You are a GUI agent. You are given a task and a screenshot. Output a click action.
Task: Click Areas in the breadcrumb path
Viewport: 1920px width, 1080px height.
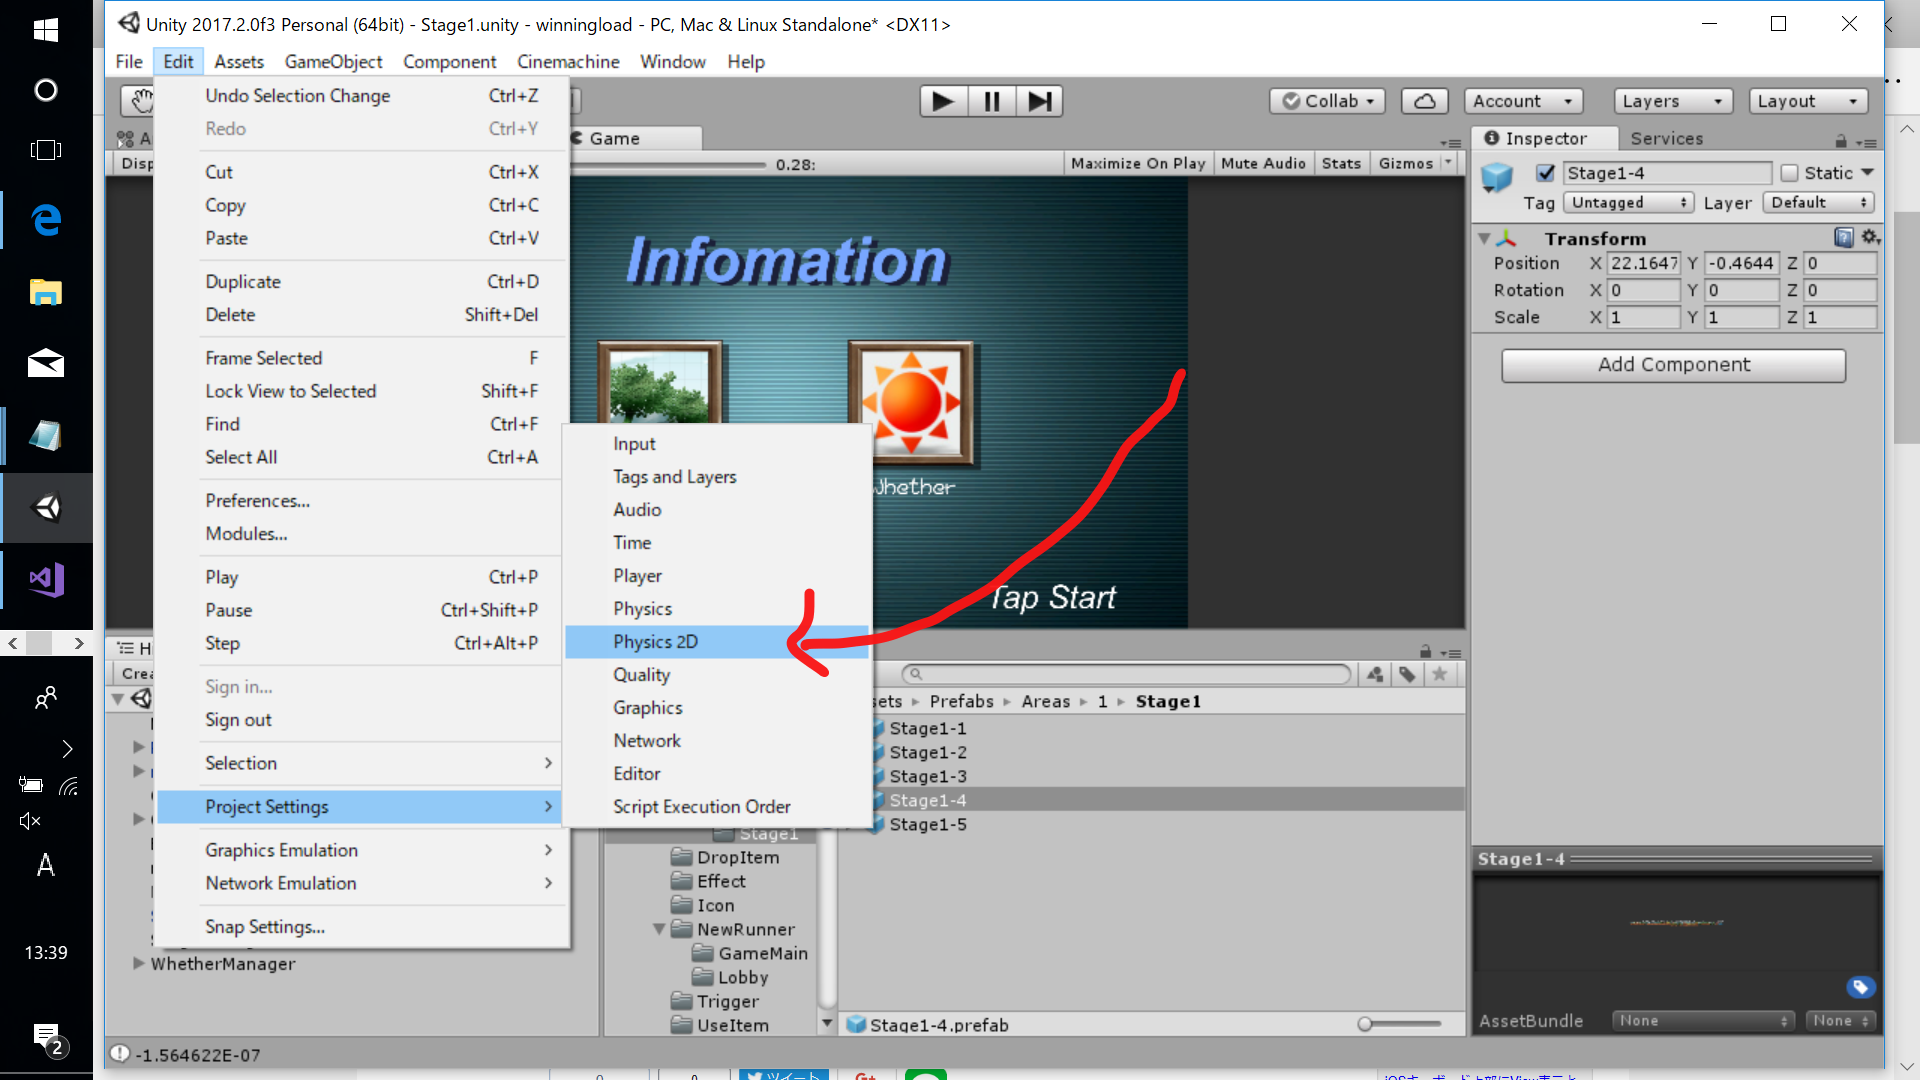point(1045,702)
